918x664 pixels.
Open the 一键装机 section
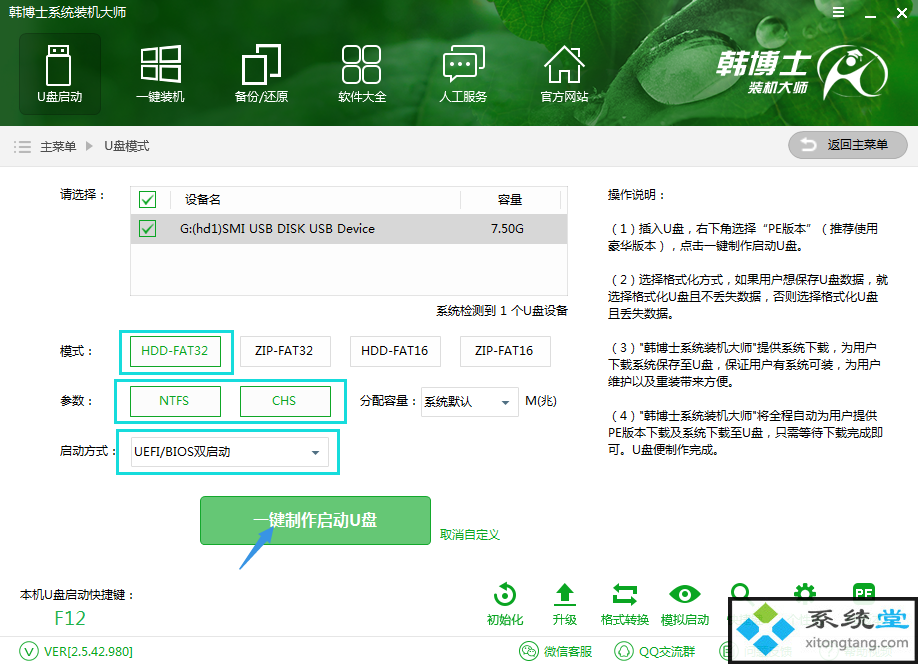pos(160,74)
